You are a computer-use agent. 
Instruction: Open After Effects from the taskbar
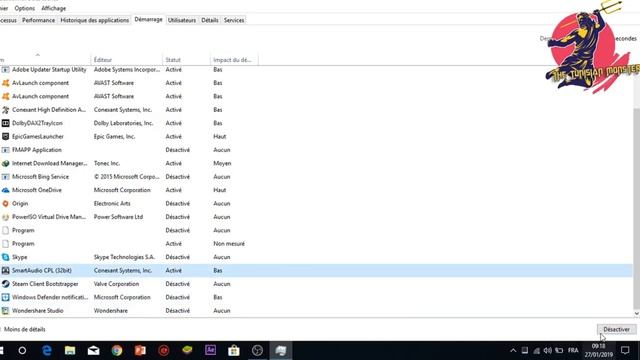coord(211,350)
